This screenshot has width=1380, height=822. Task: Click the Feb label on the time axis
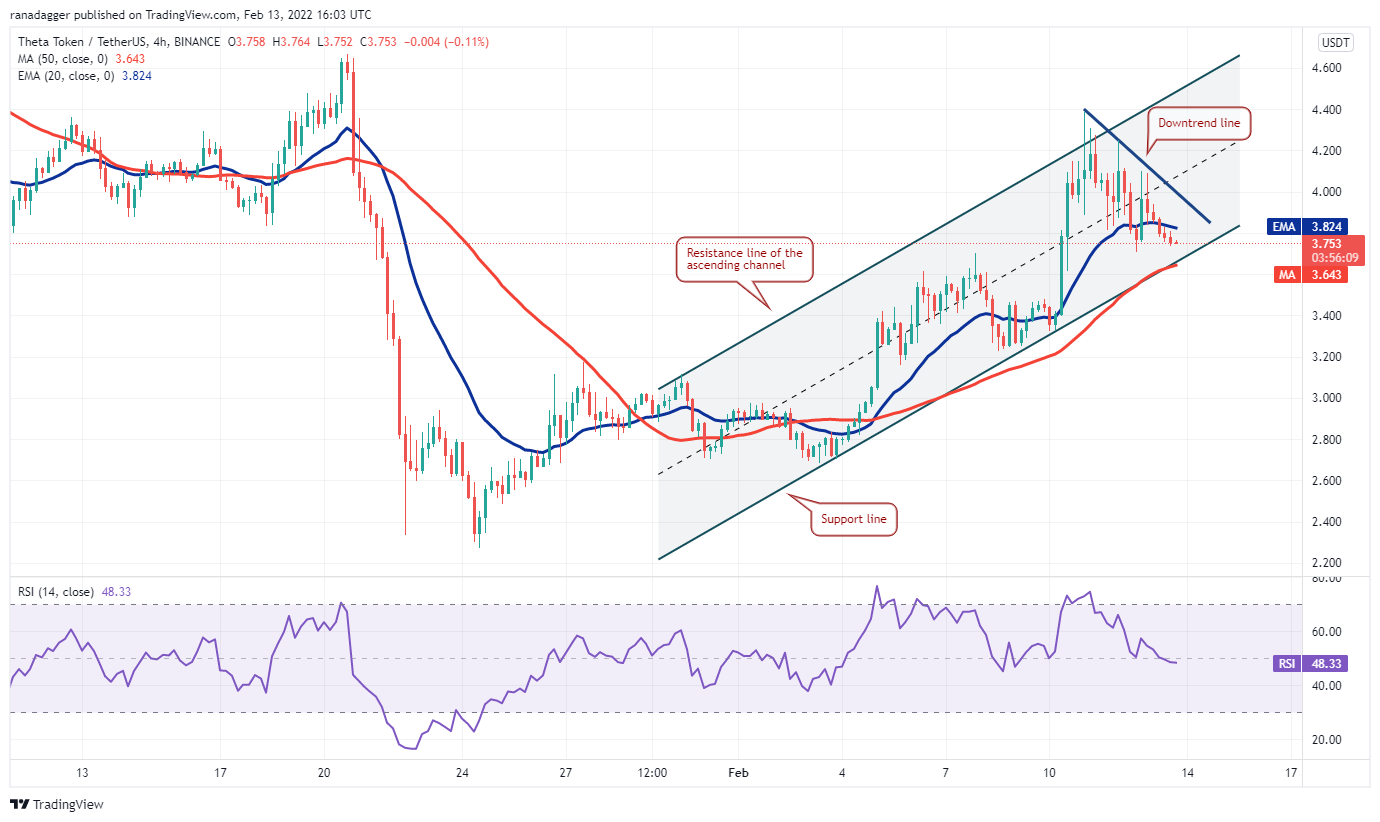[738, 772]
